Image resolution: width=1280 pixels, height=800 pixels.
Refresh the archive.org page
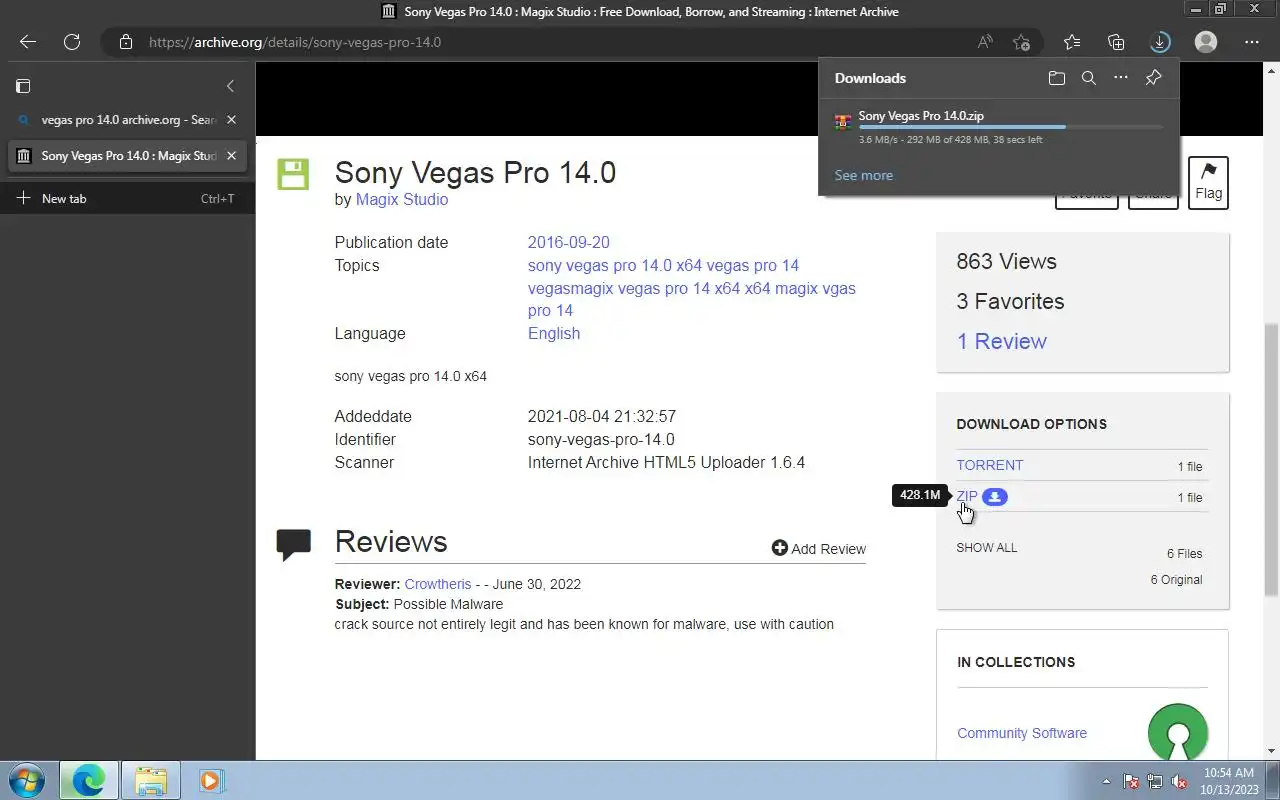pos(72,42)
